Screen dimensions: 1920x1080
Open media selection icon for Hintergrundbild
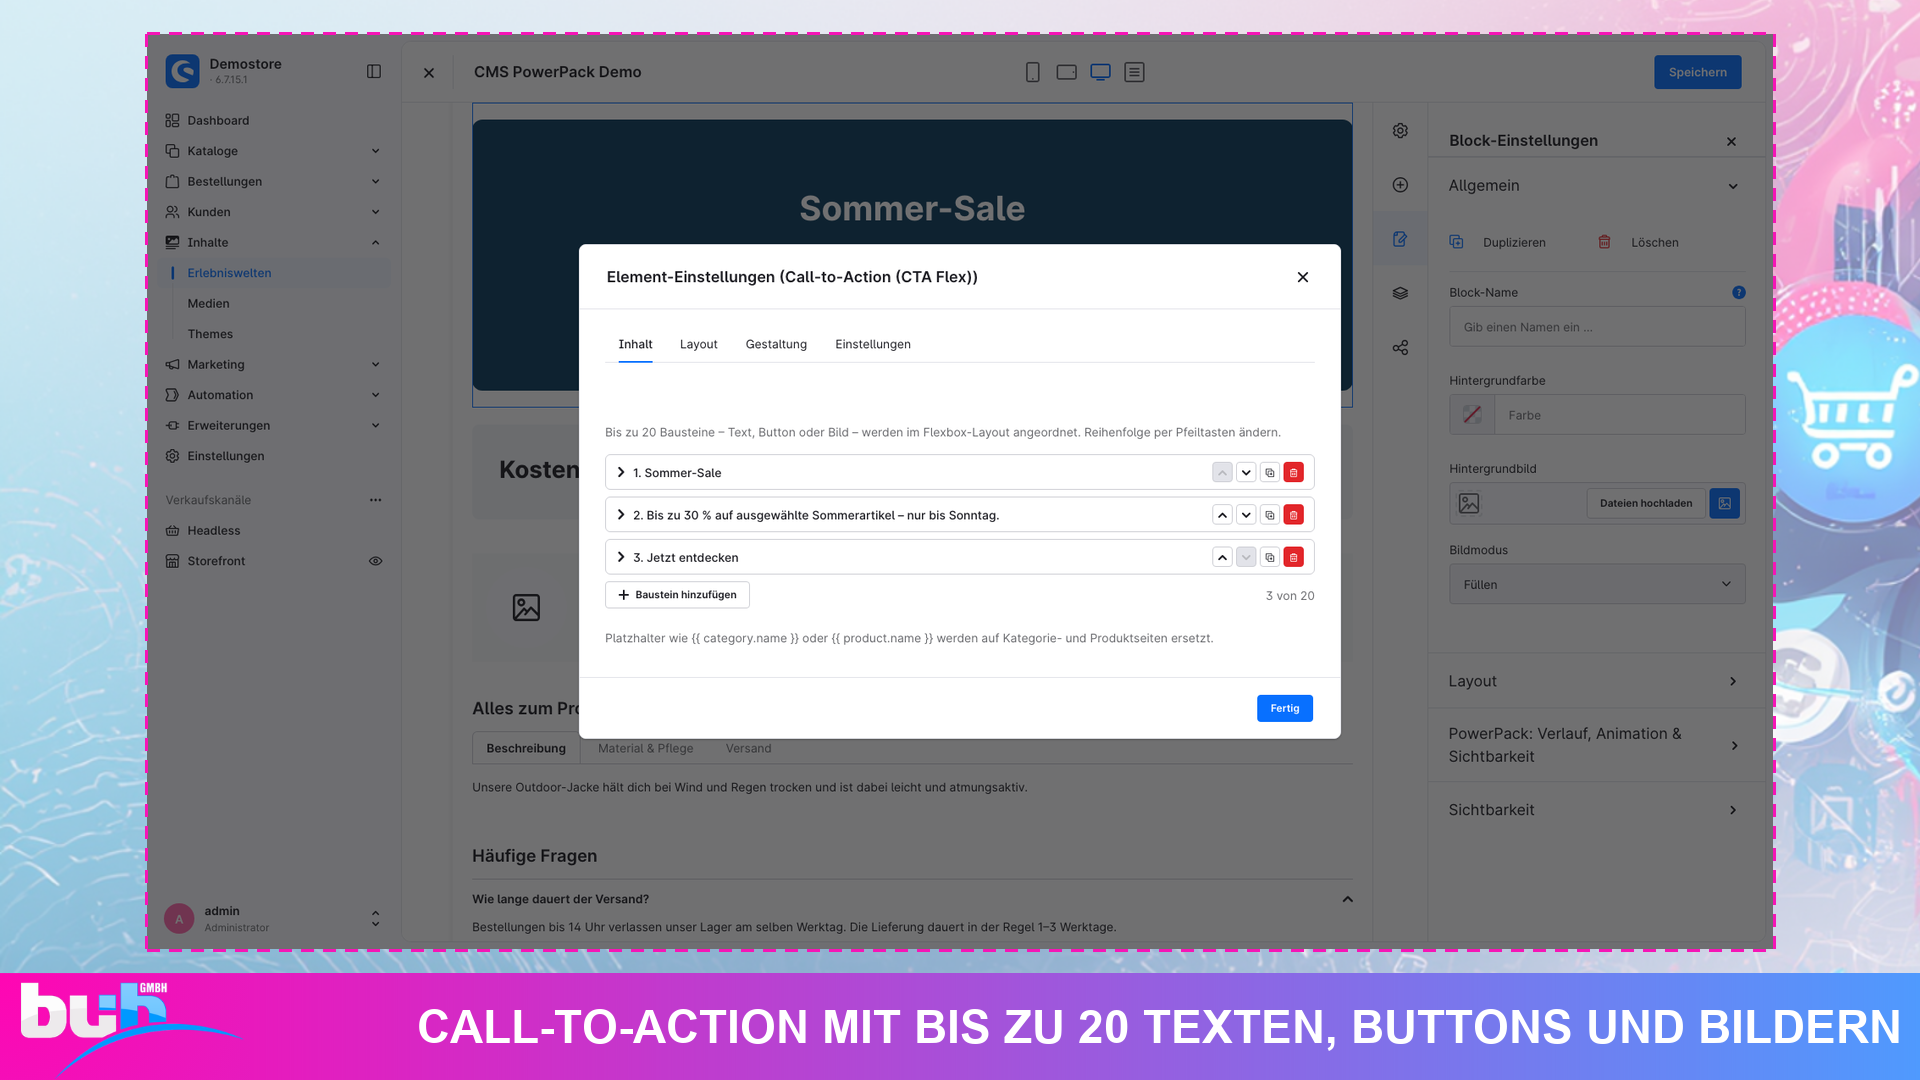(1724, 504)
